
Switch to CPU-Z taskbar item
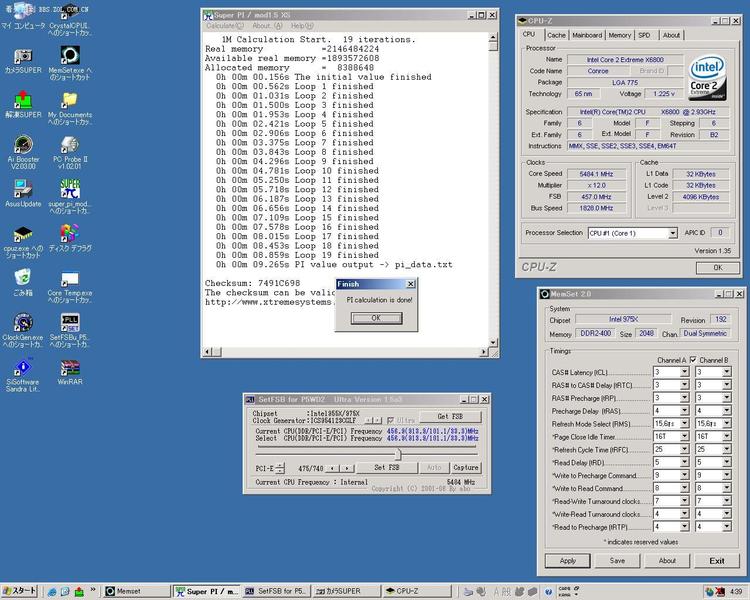click(417, 591)
